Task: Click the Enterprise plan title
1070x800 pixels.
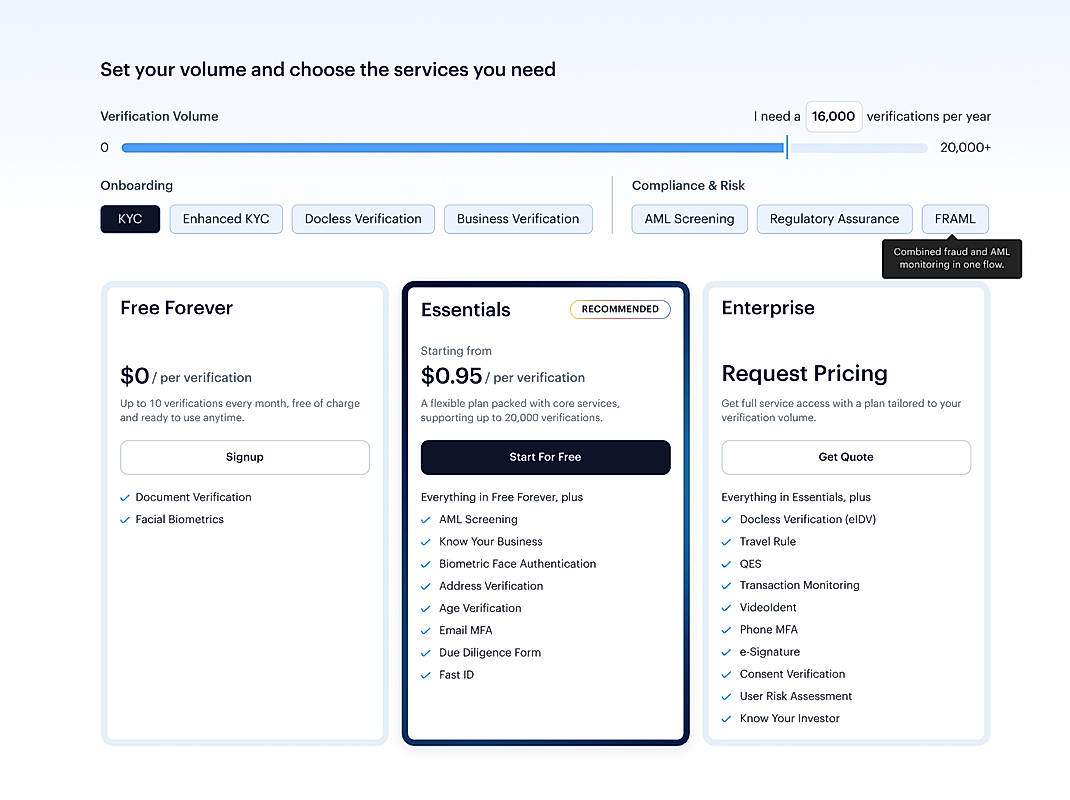Action: pos(768,308)
